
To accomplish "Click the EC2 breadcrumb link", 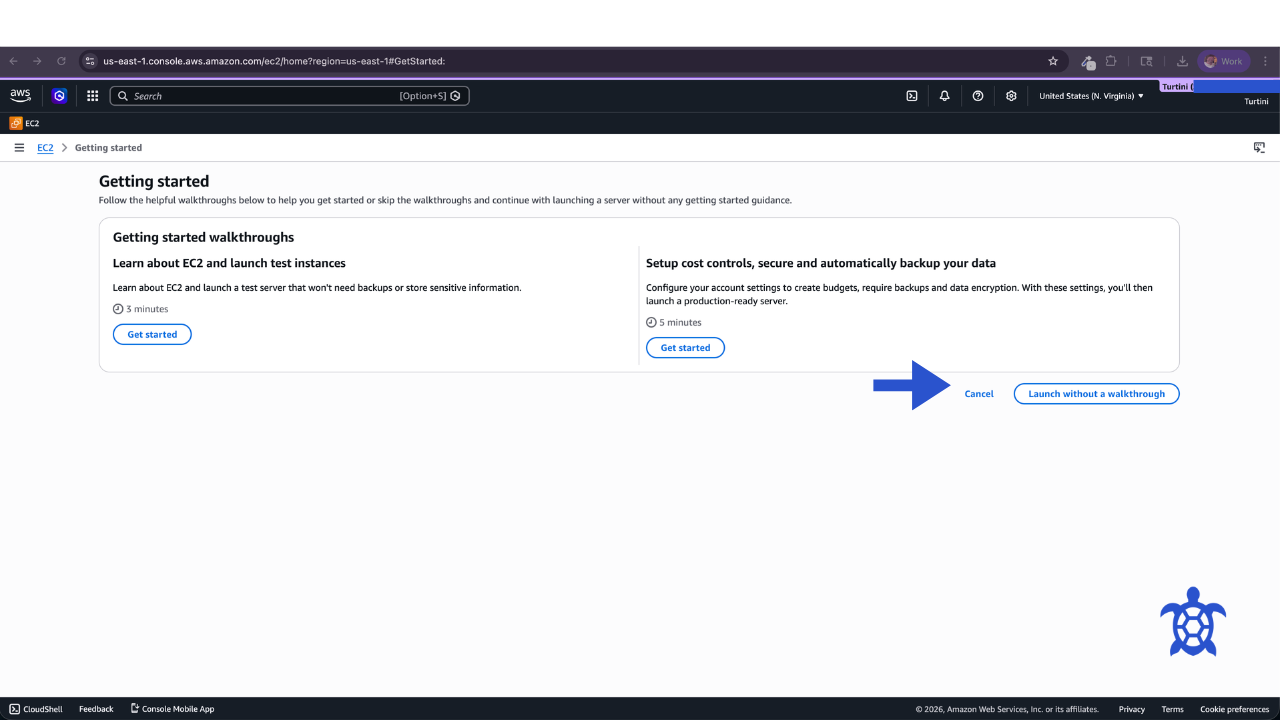I will pyautogui.click(x=45, y=148).
